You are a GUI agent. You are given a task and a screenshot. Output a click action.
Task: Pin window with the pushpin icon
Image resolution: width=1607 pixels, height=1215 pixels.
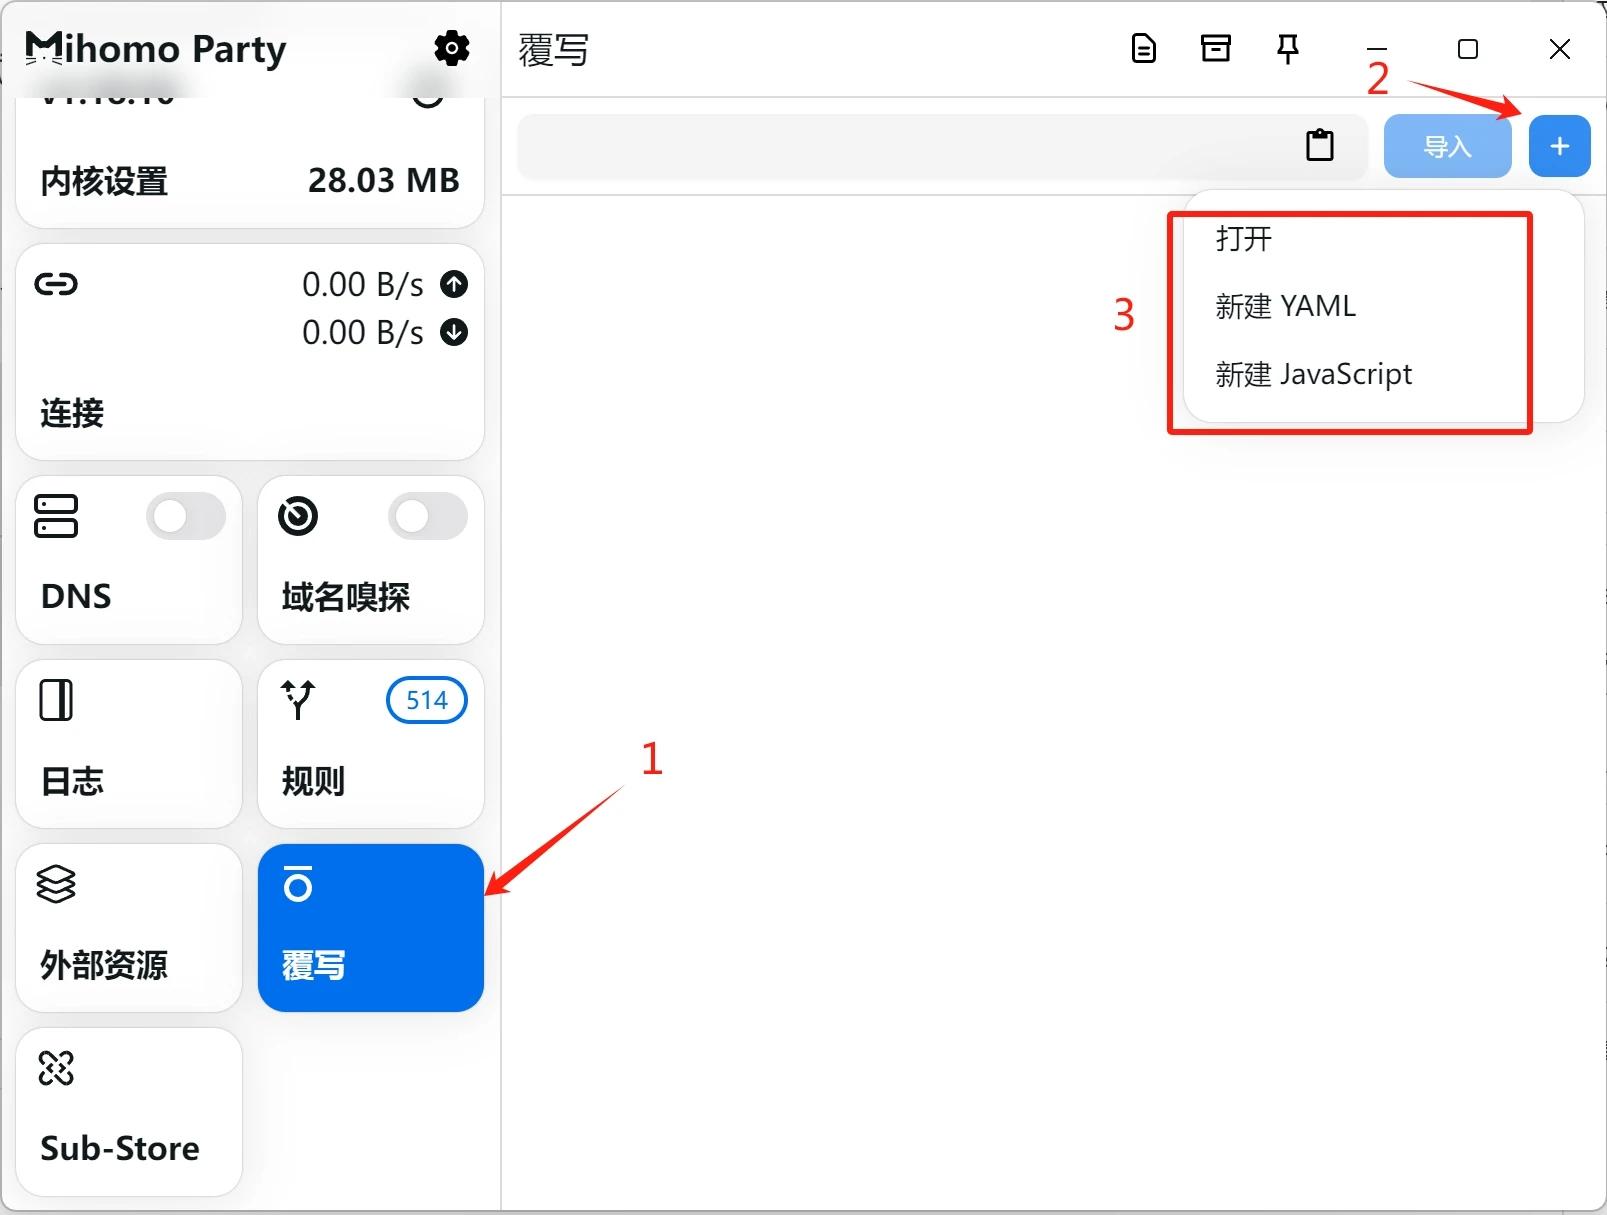(1288, 49)
